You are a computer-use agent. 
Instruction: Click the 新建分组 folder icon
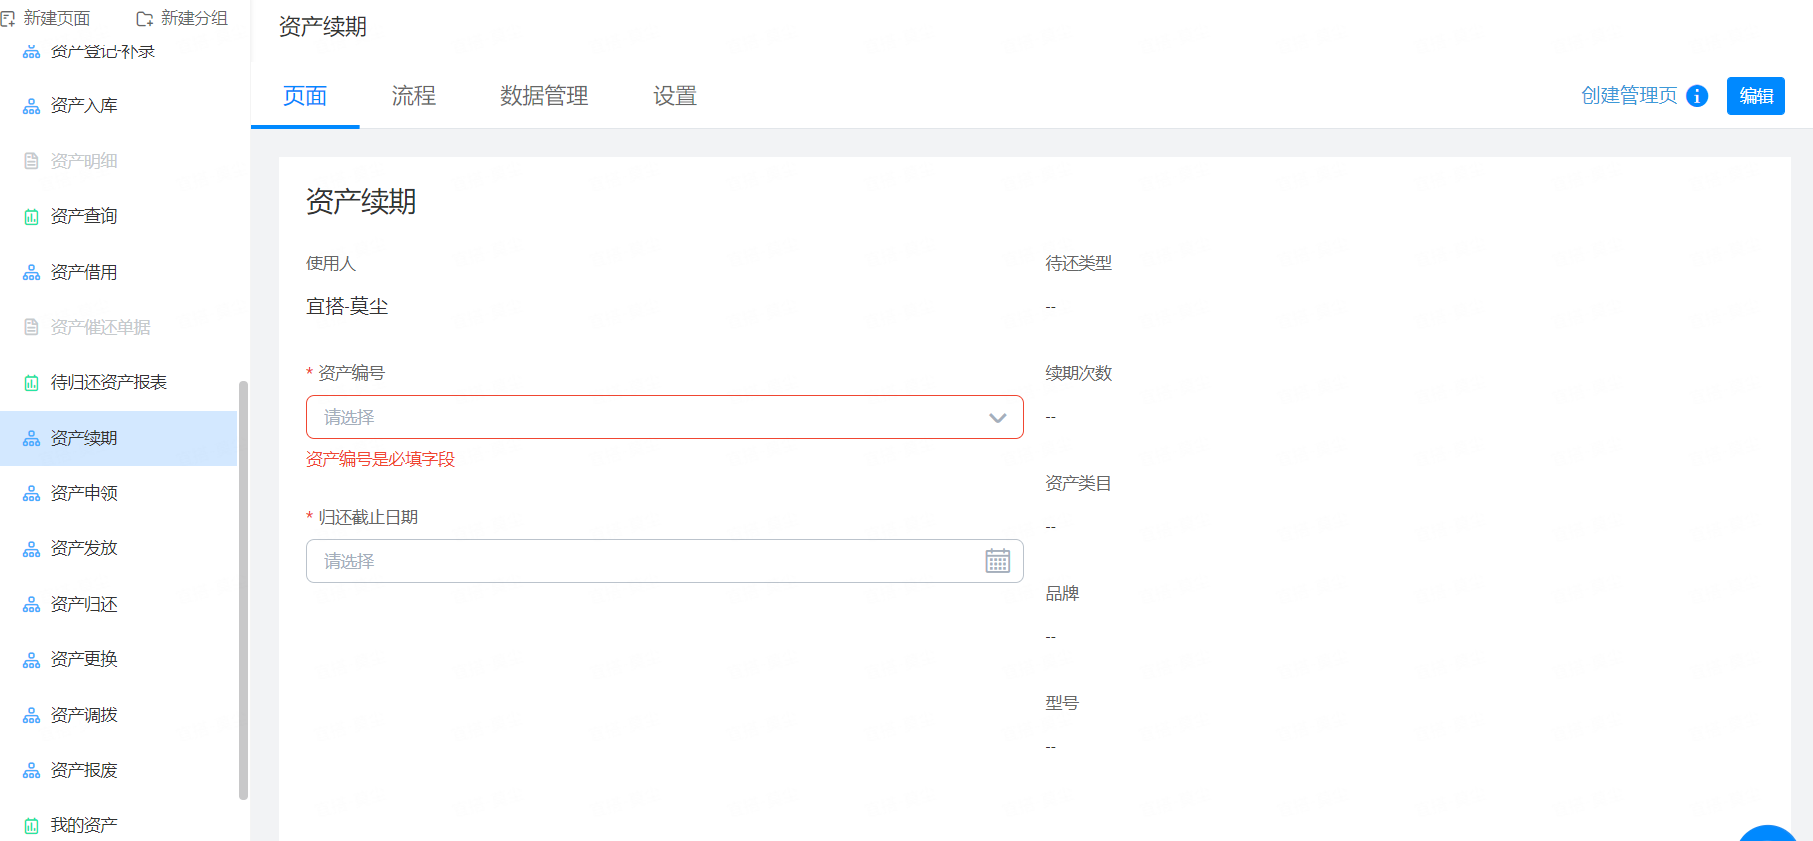coord(145,19)
